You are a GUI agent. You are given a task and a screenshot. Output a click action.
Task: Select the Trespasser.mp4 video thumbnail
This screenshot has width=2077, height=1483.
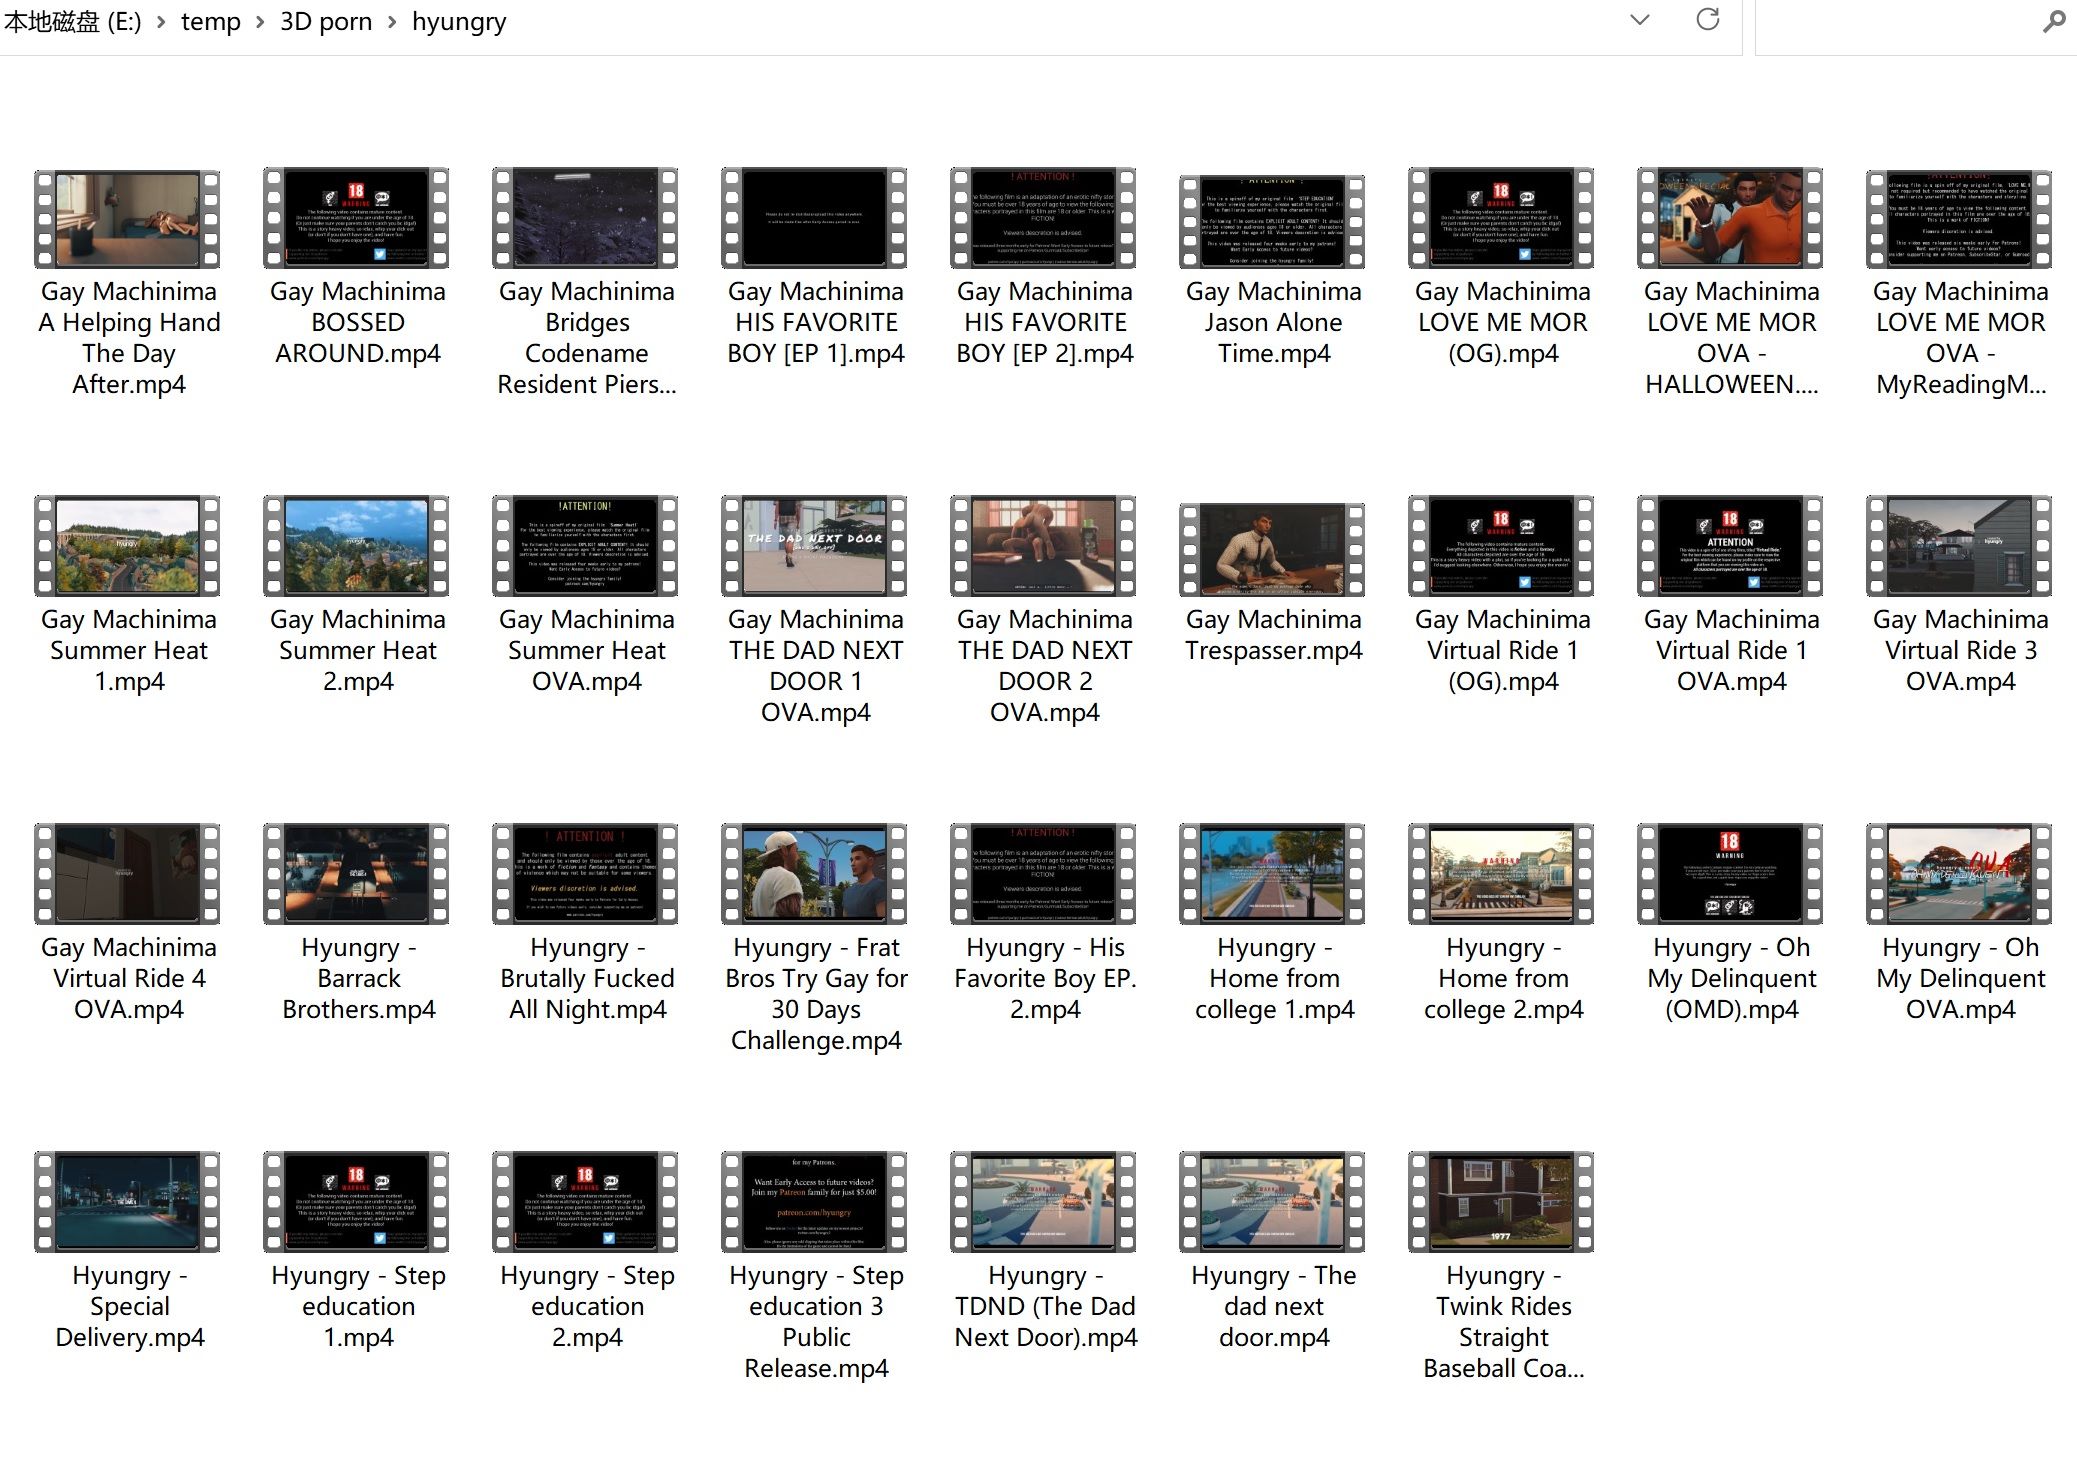(x=1272, y=550)
